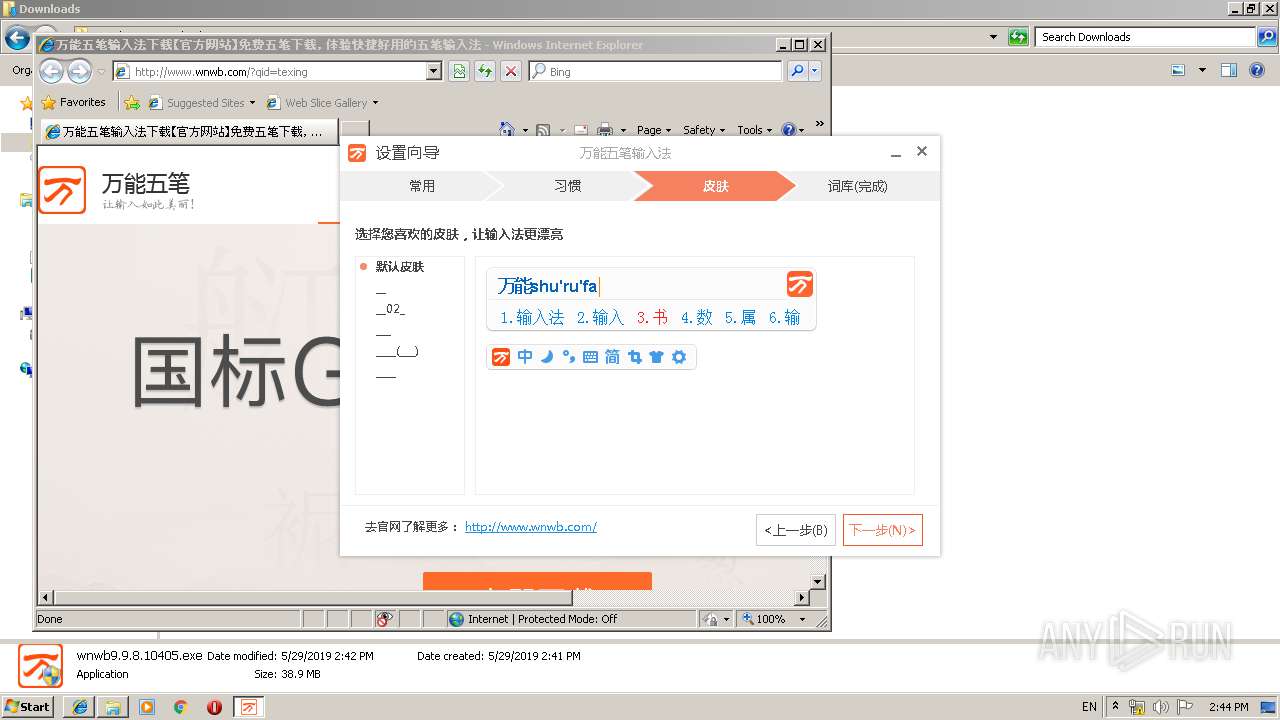
Task: Click candidate 5.属
Action: pyautogui.click(x=740, y=317)
